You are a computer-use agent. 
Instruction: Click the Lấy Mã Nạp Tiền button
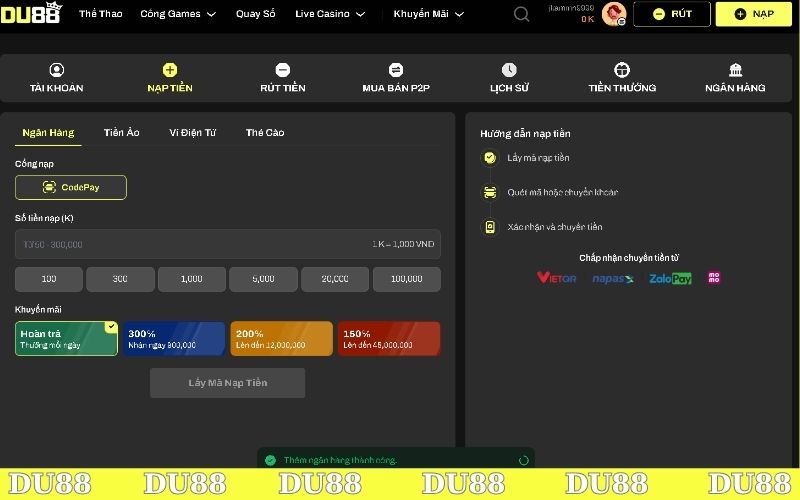228,383
